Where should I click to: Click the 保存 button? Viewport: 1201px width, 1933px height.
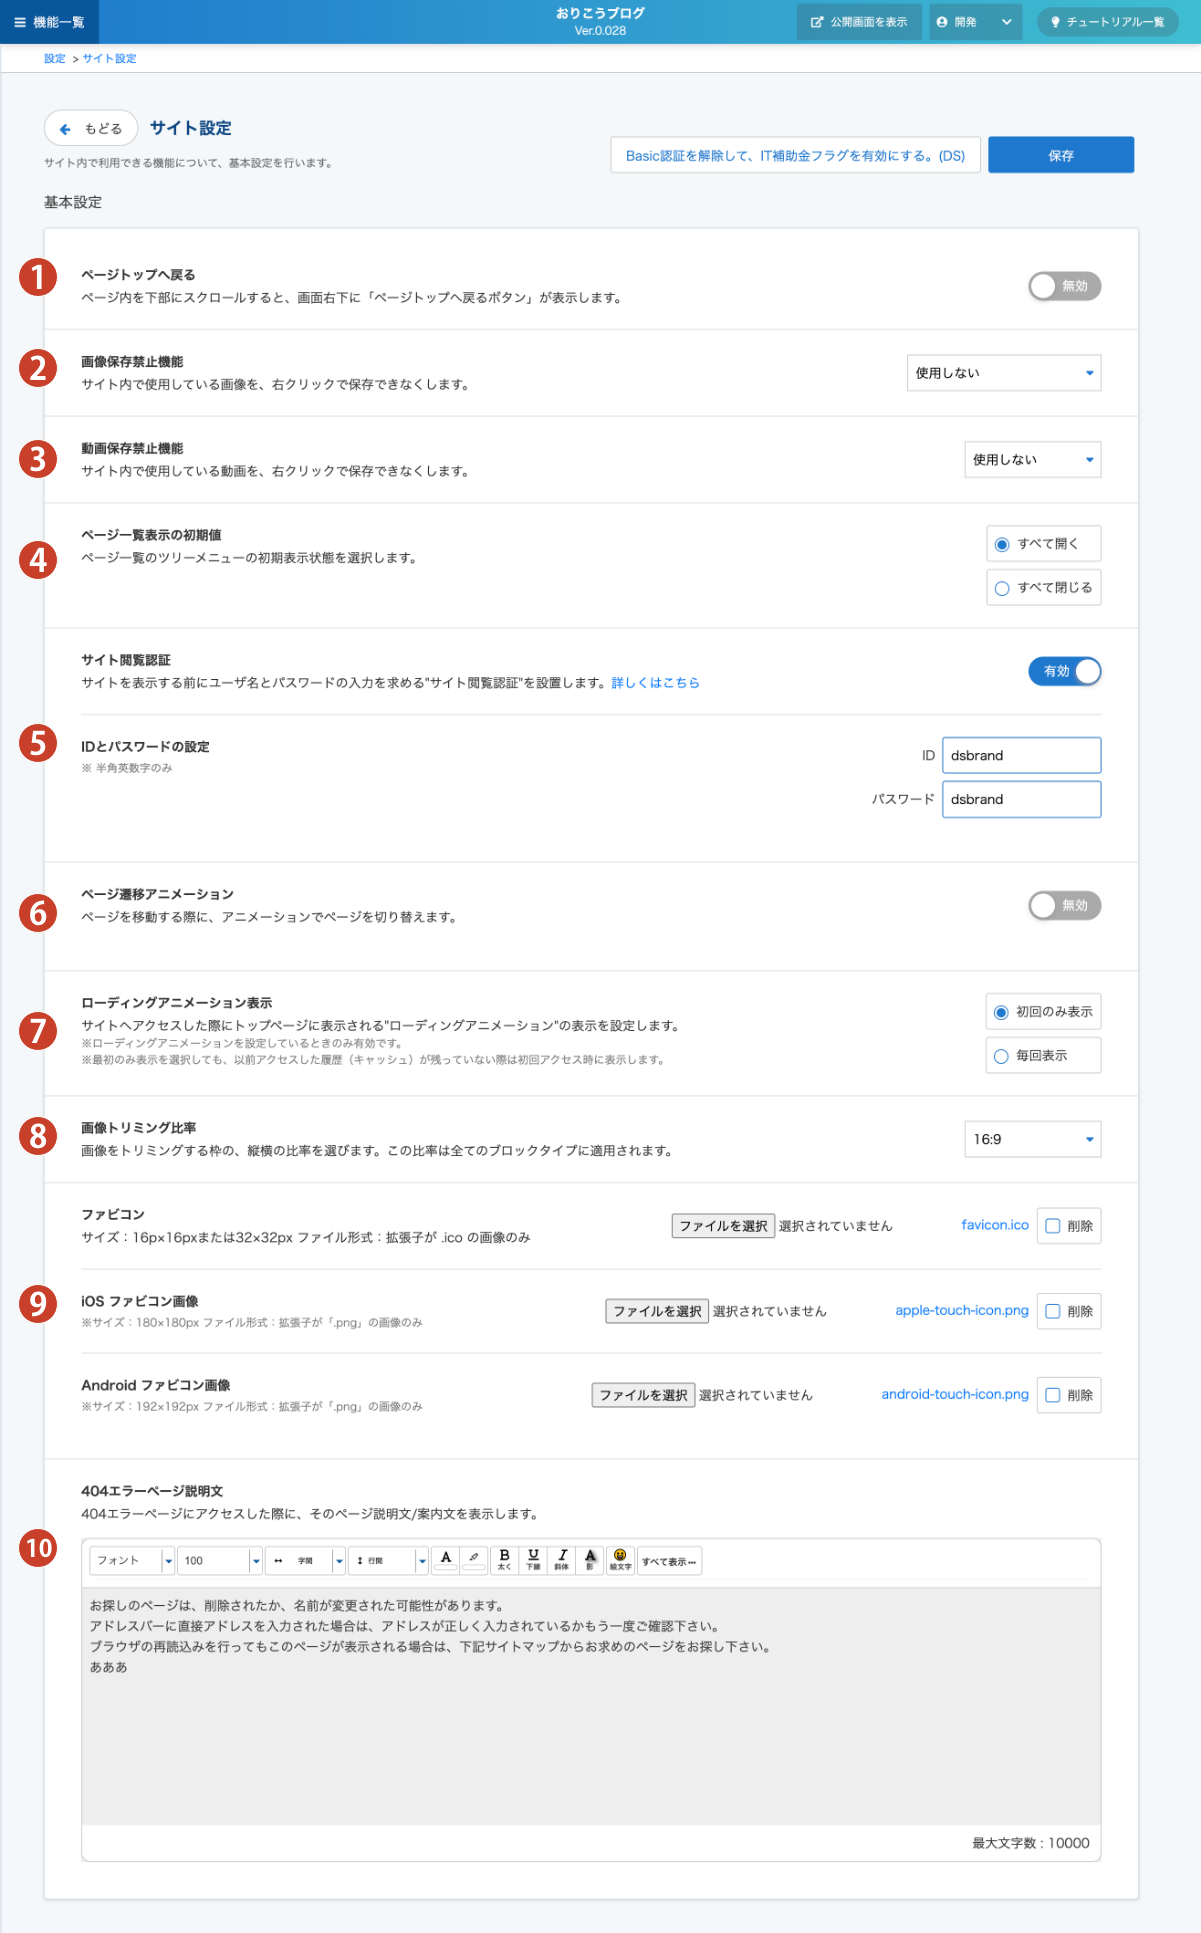click(x=1060, y=155)
